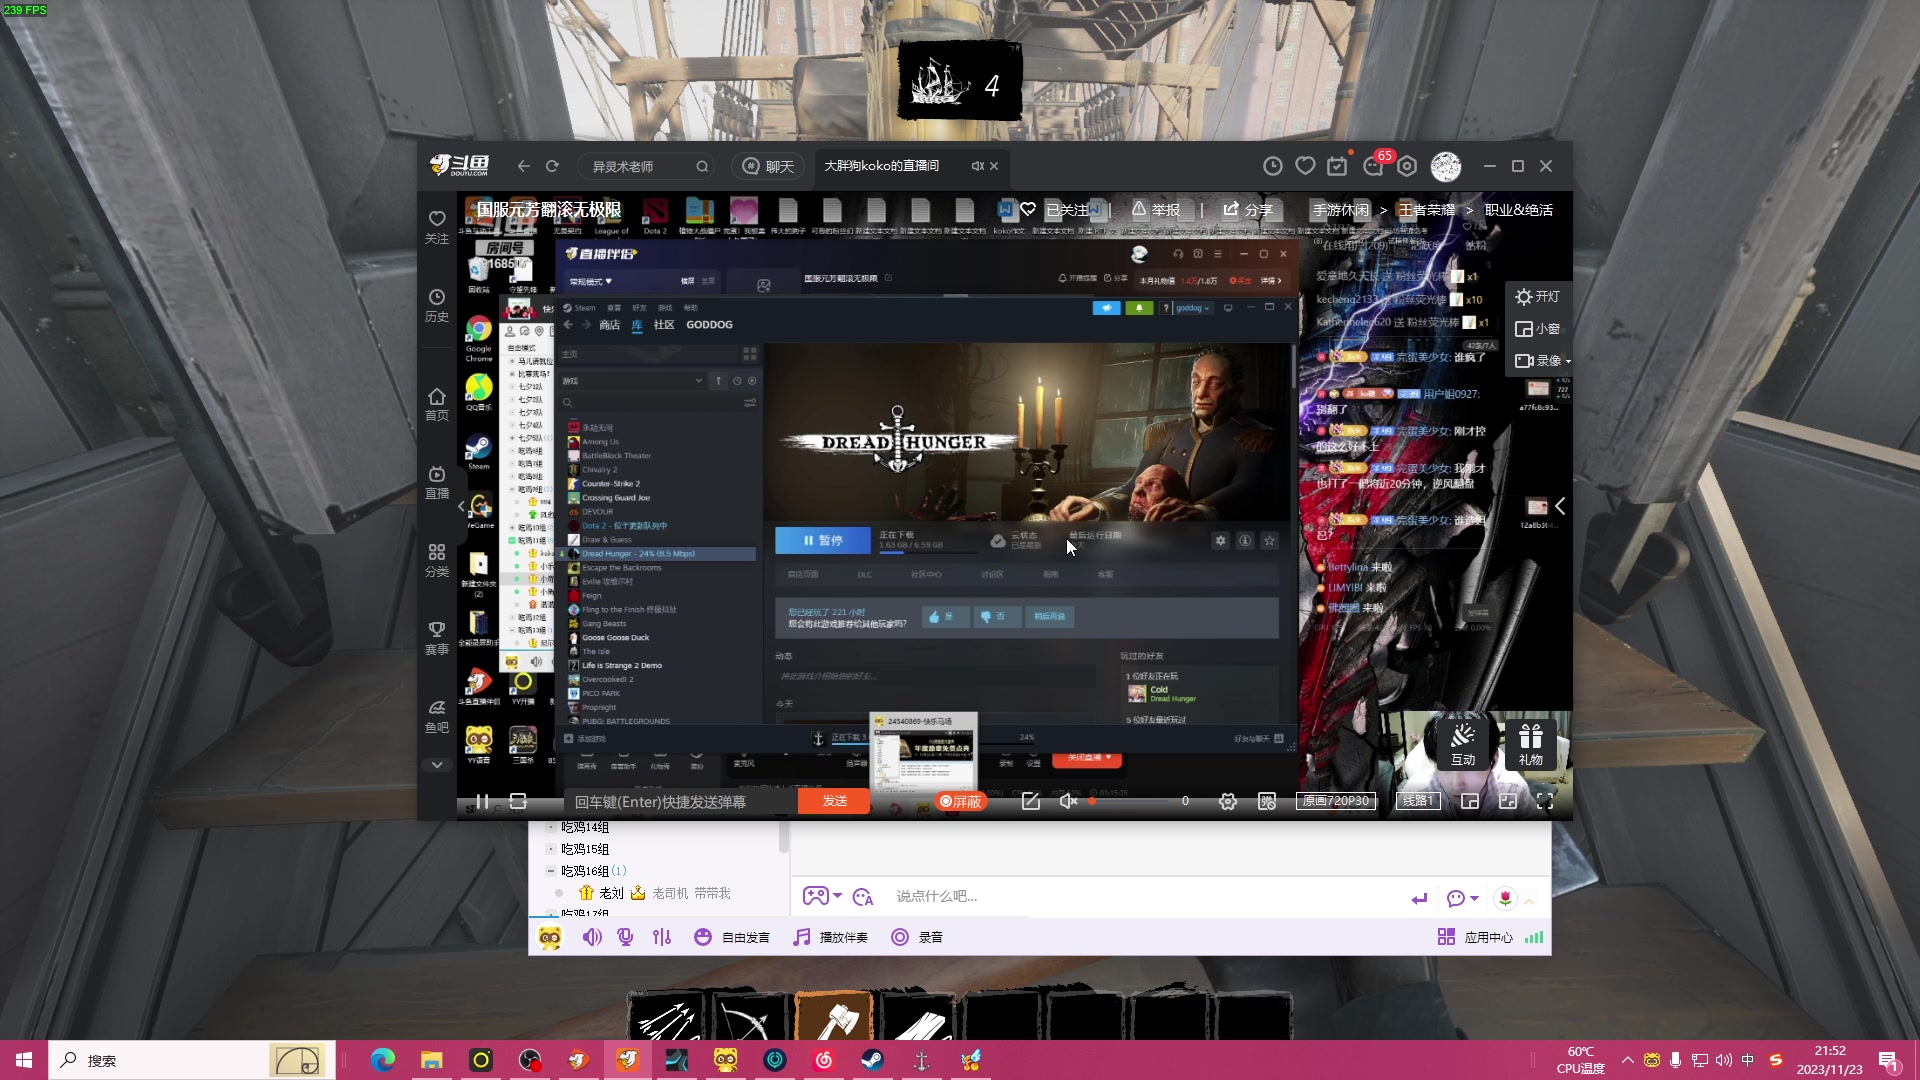This screenshot has width=1920, height=1080.
Task: Open 关注 in Douyu left sidebar
Action: [437, 227]
